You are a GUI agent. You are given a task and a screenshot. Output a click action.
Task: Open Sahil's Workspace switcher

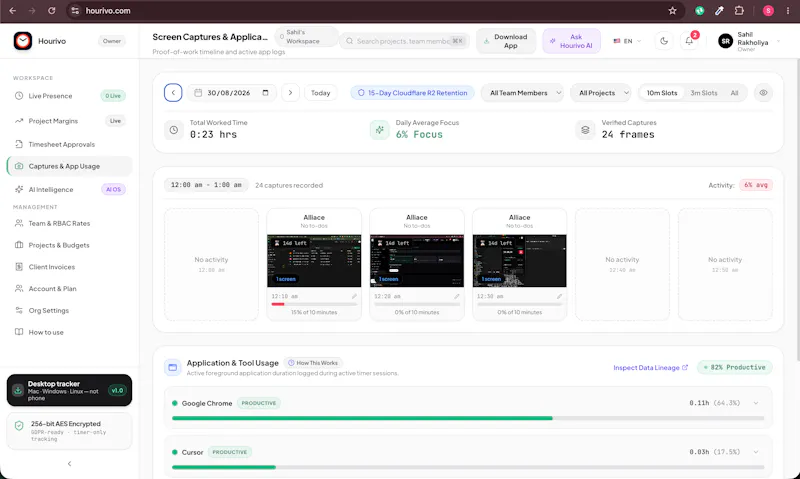[306, 37]
